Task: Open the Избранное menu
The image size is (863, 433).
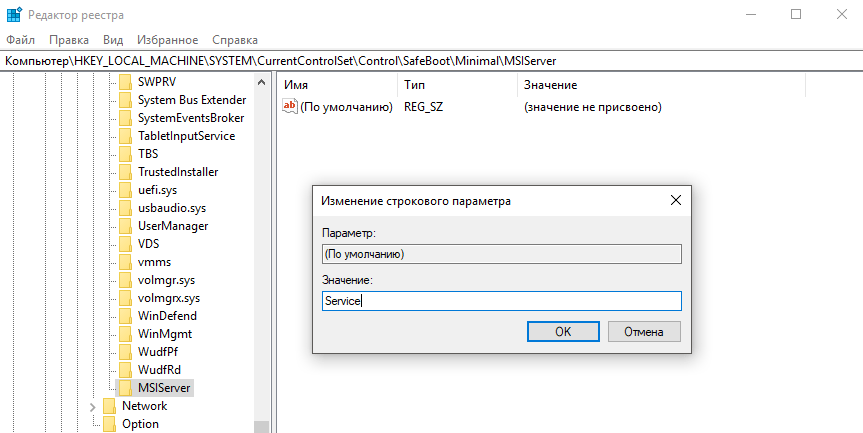Action: 167,40
